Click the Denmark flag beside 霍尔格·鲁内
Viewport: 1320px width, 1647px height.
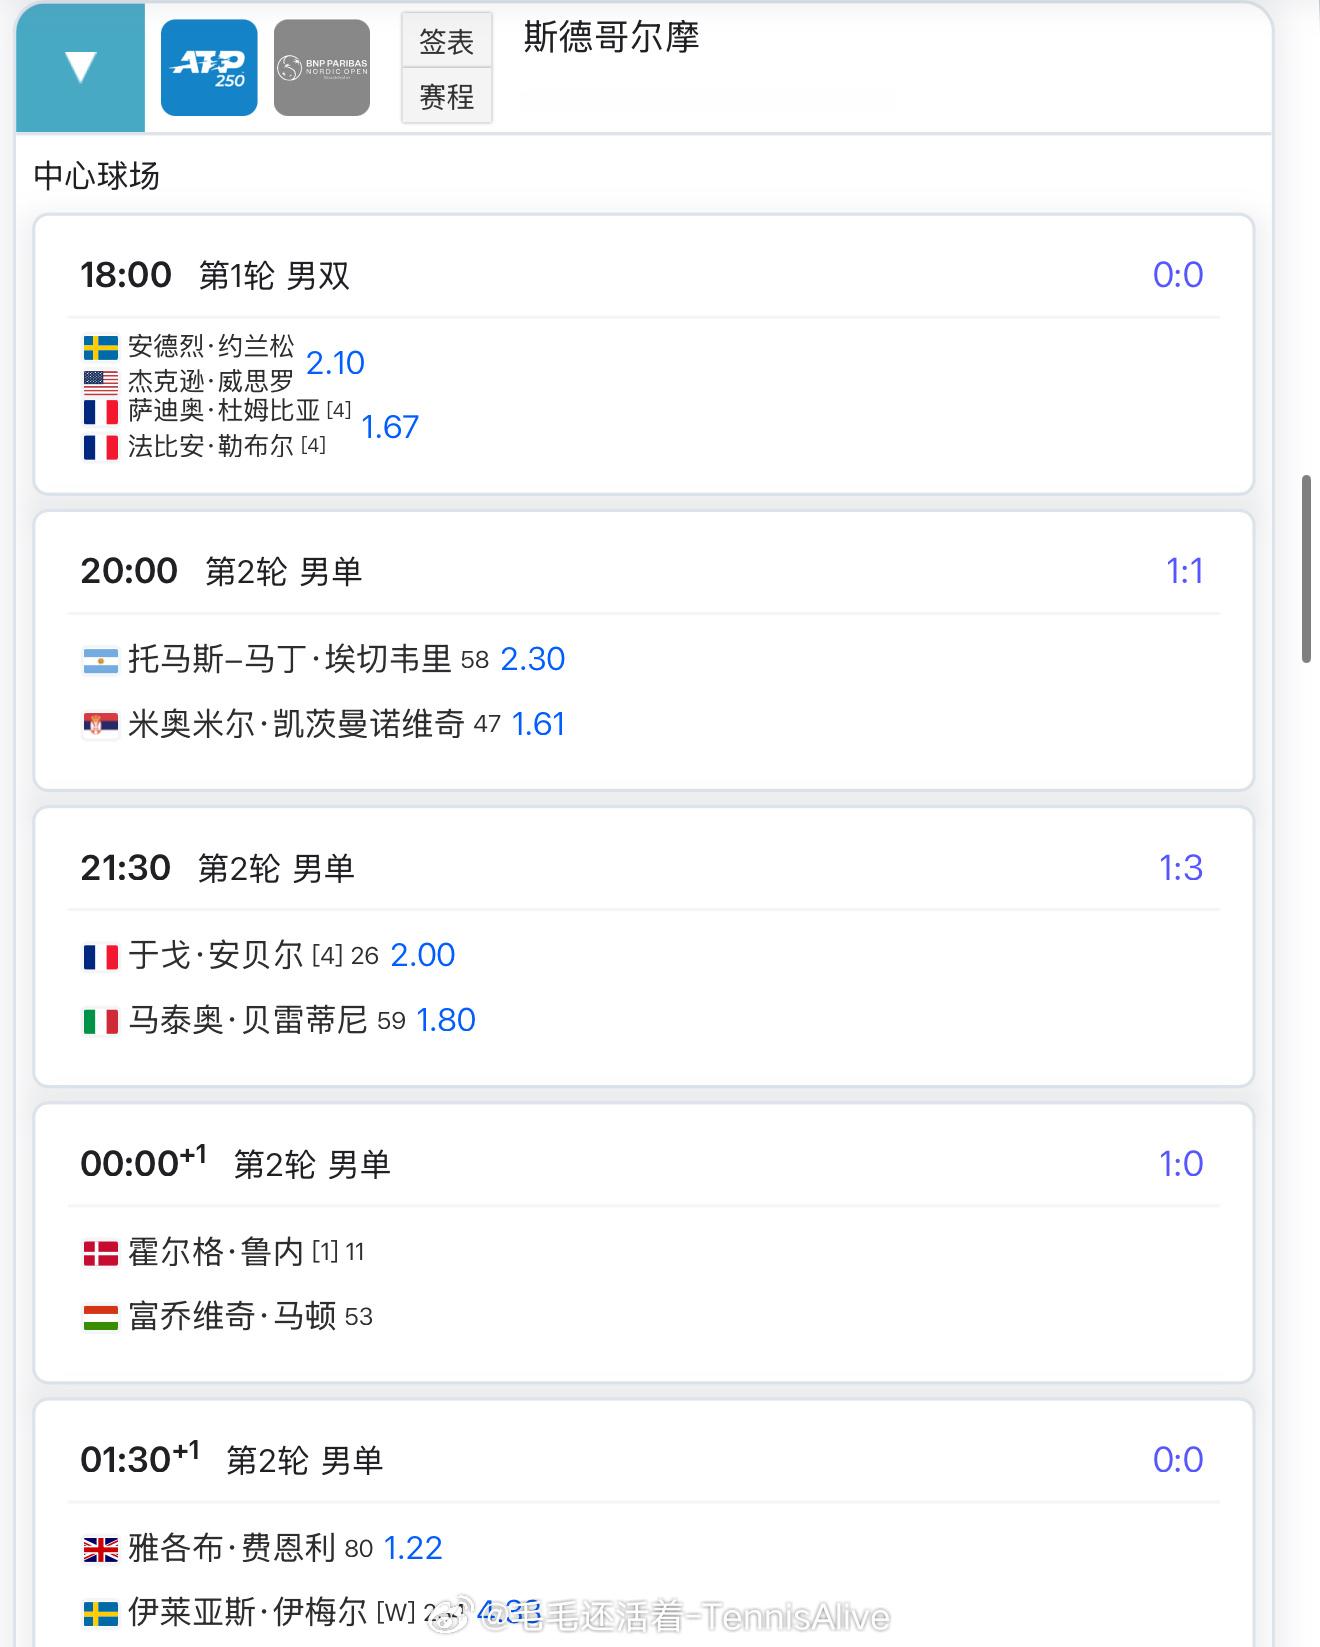pyautogui.click(x=100, y=1253)
